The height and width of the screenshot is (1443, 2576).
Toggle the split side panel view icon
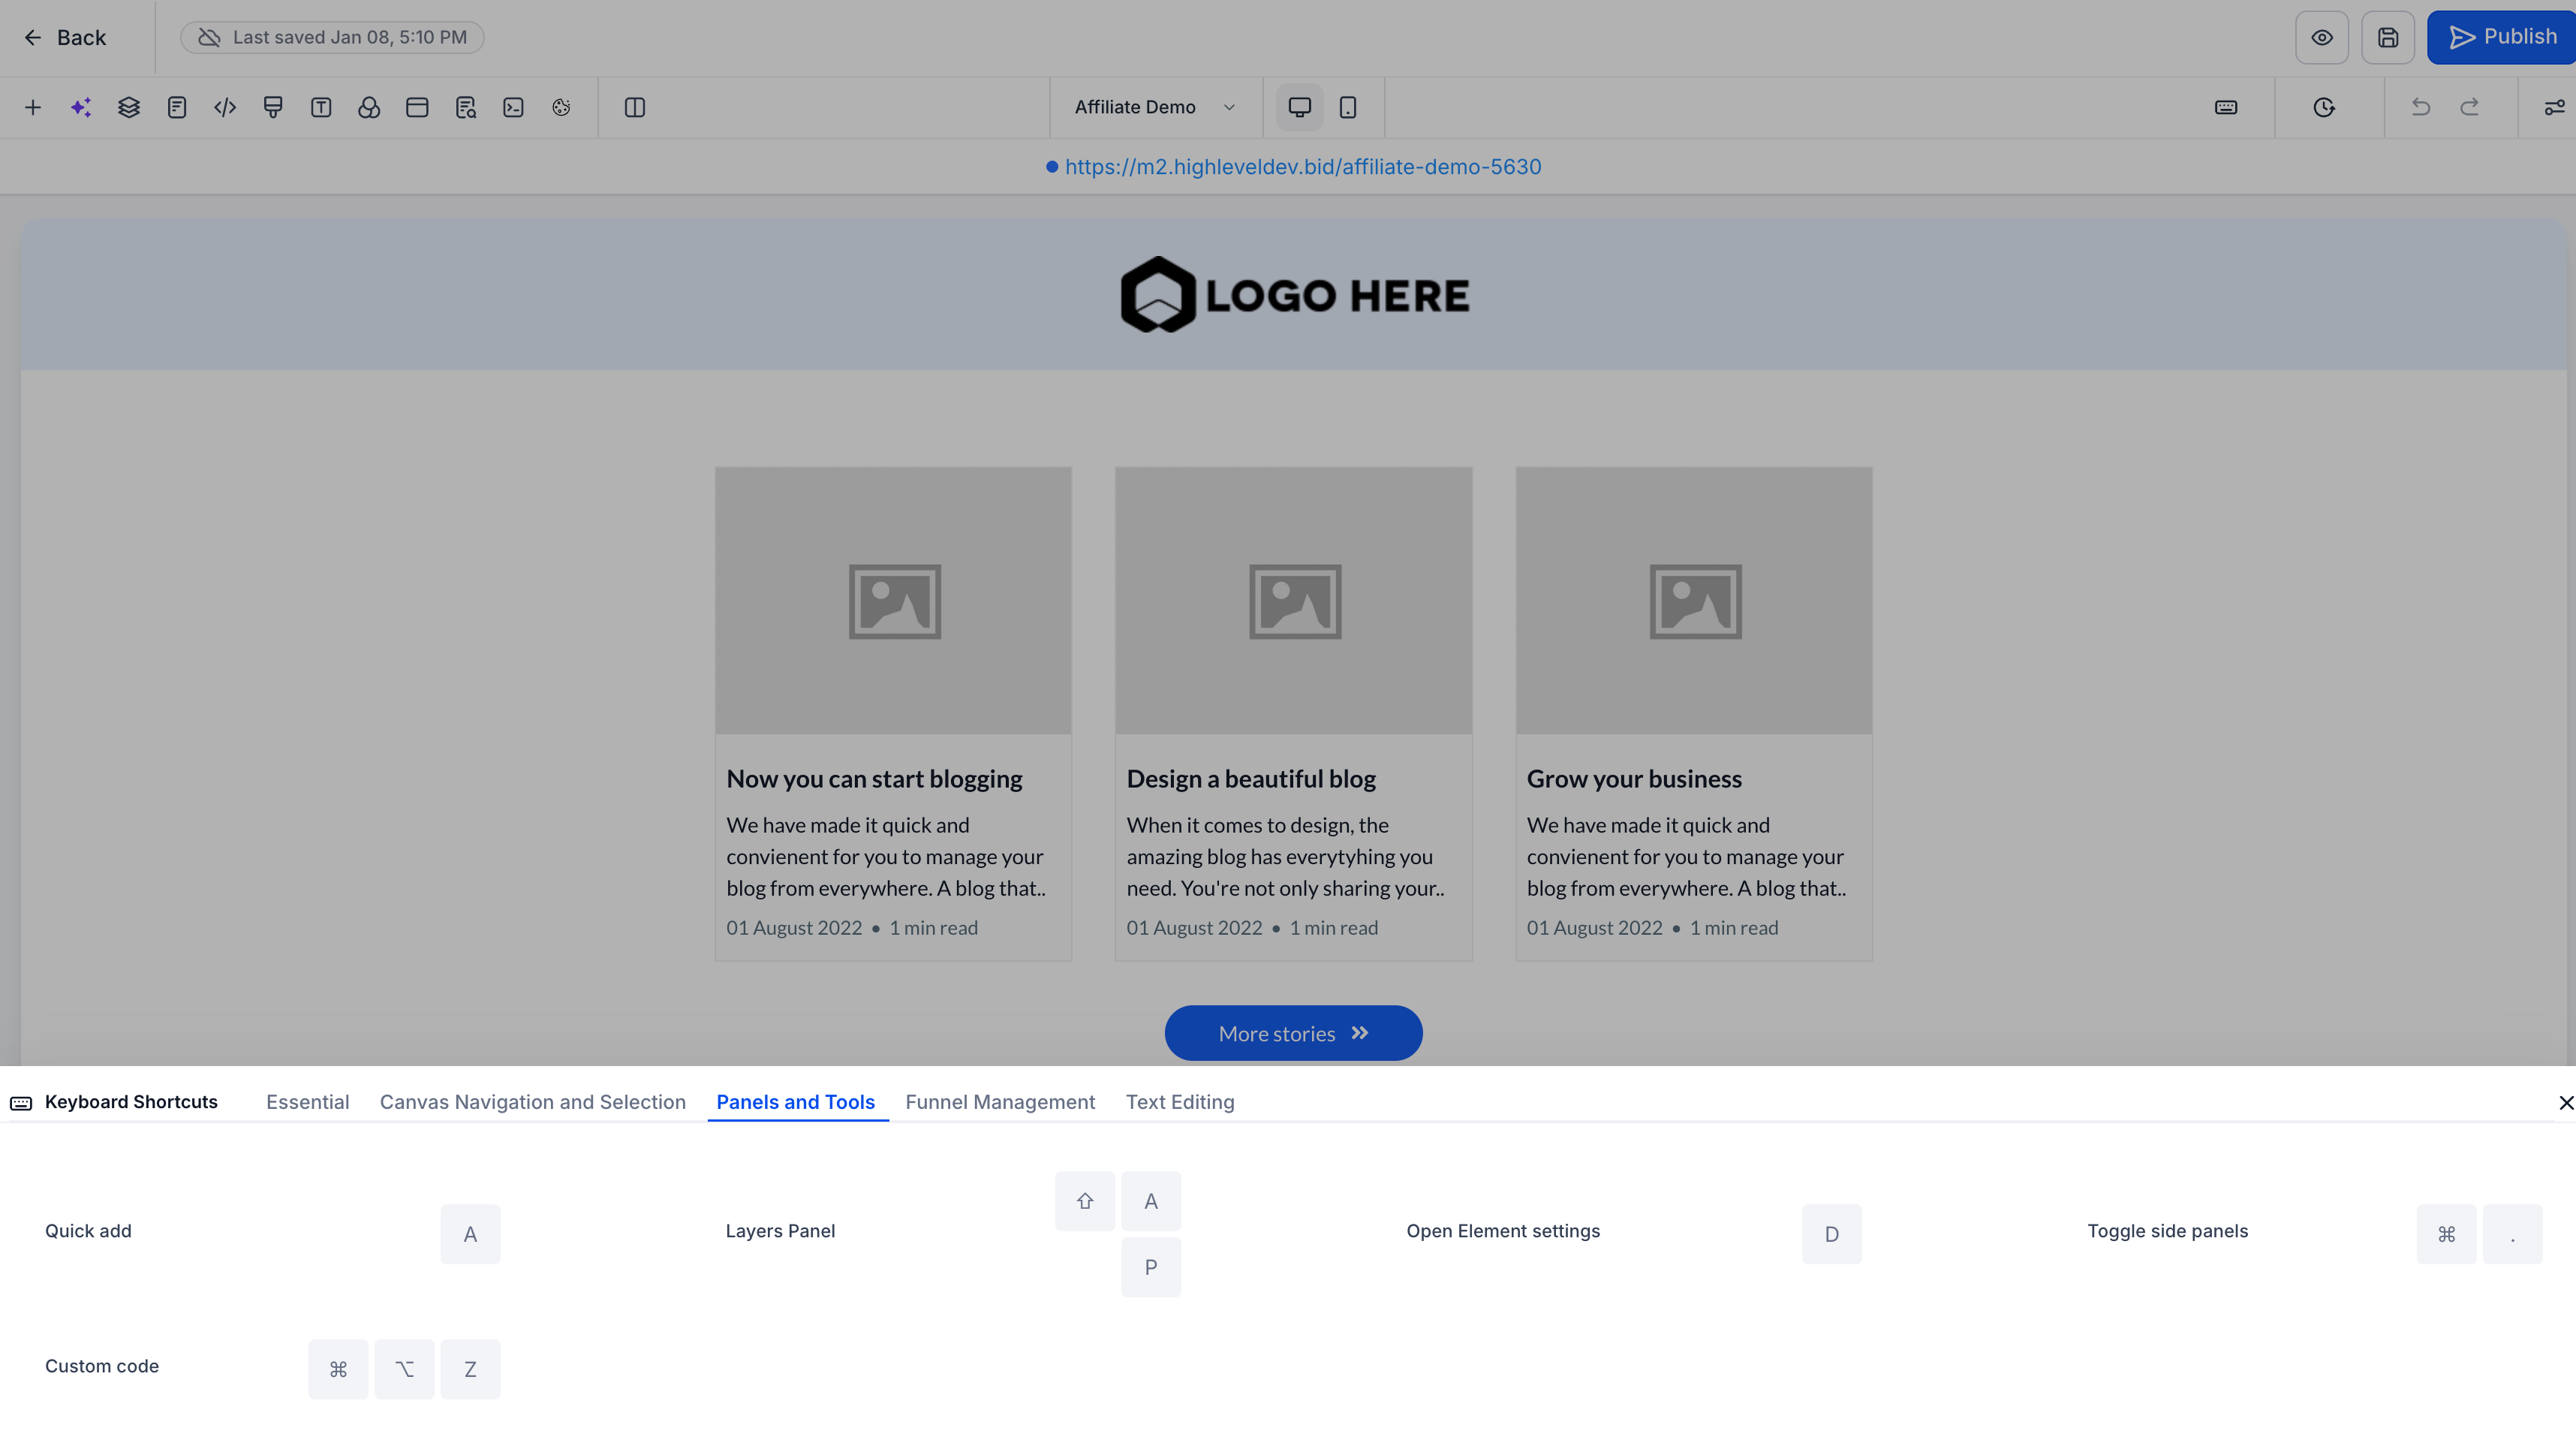(x=635, y=107)
